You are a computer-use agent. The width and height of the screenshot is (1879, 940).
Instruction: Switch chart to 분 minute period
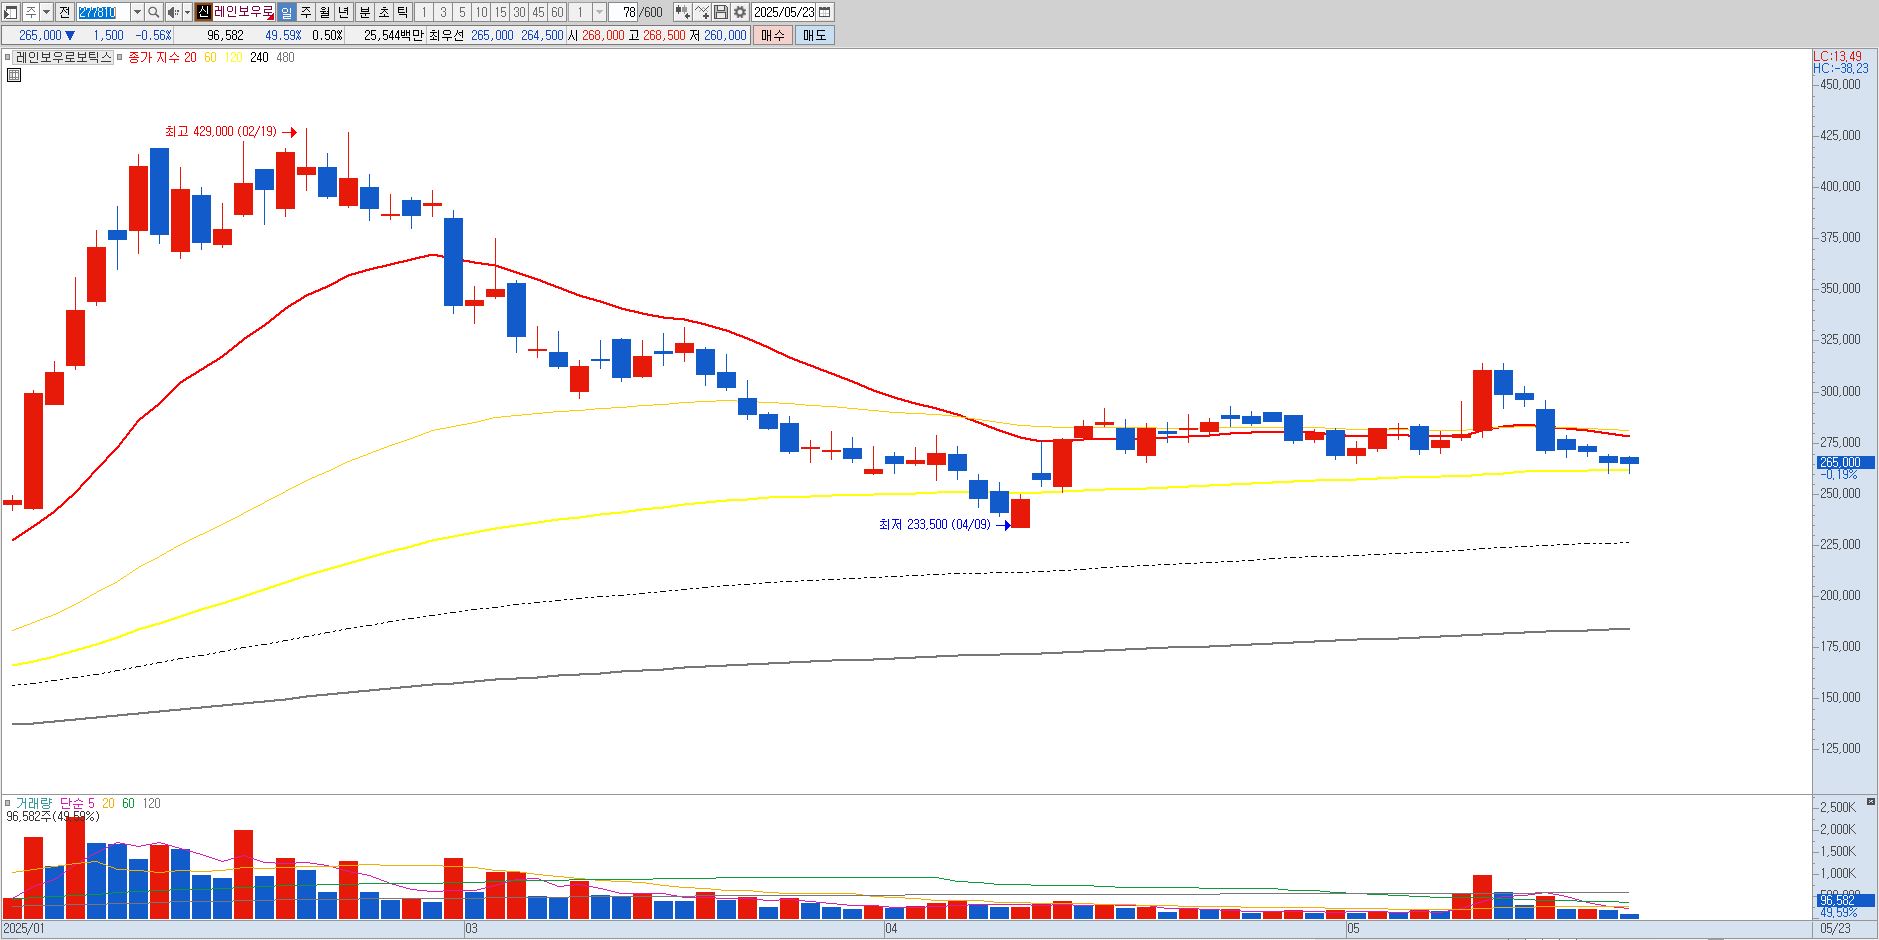[365, 12]
